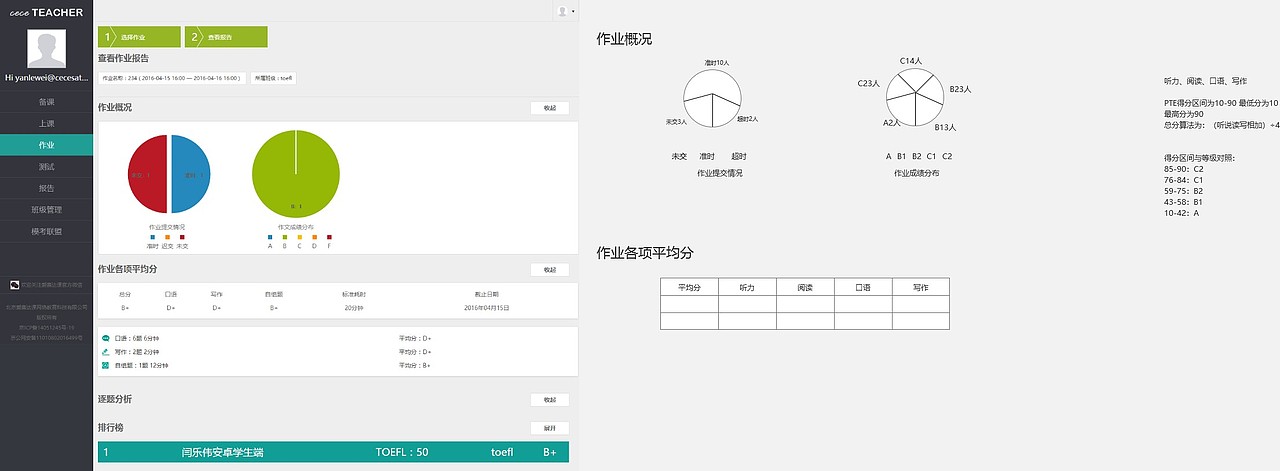Click the 标准耗时 column header

click(x=354, y=295)
